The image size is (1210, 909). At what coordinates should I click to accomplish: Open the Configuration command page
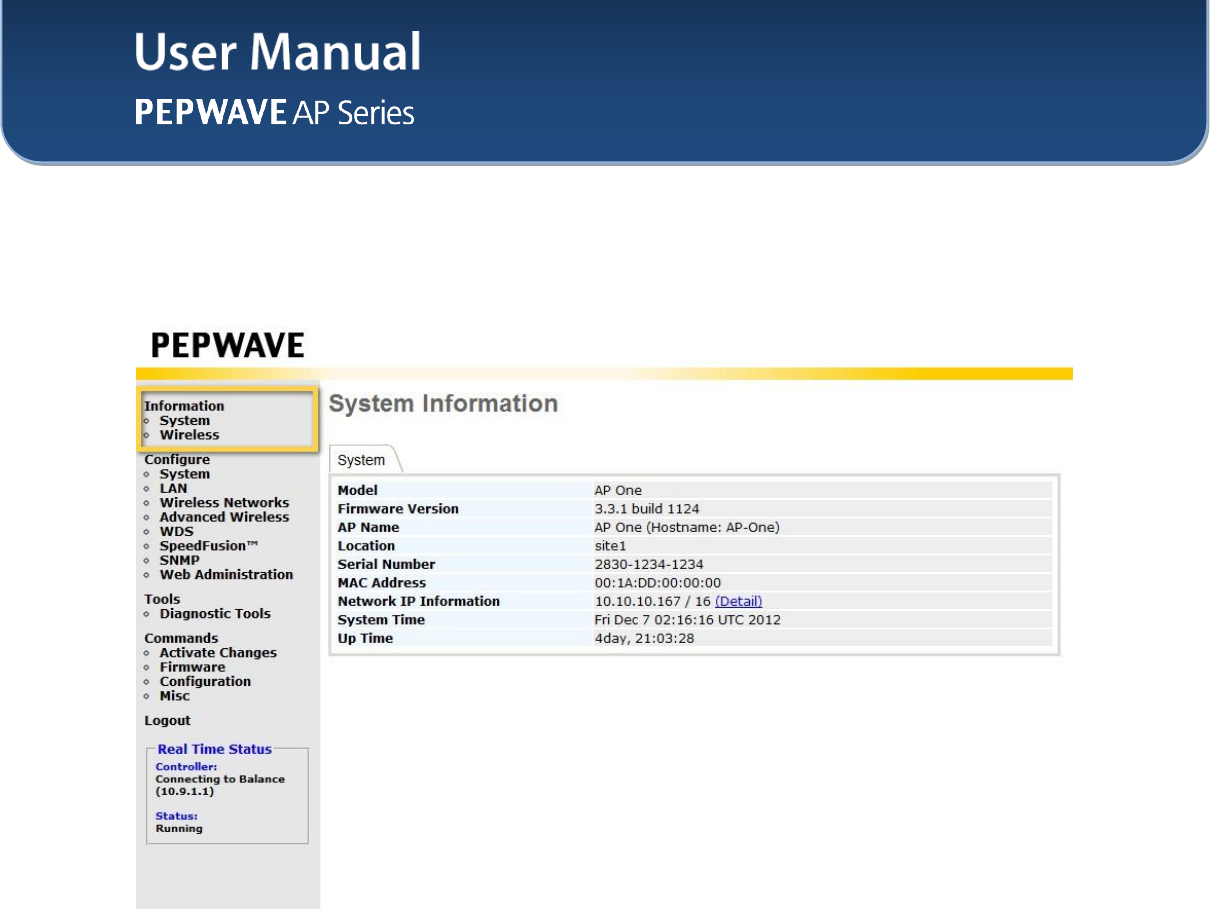click(205, 682)
